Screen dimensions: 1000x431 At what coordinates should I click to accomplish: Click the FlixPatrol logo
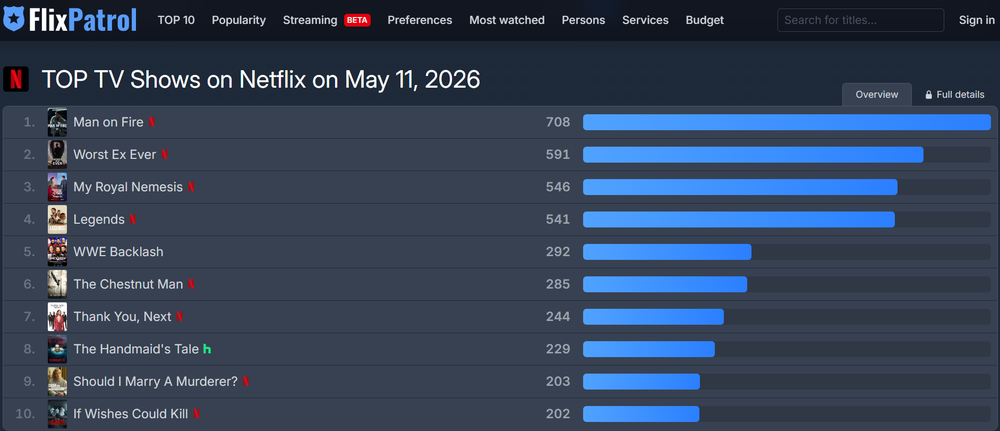pos(70,20)
